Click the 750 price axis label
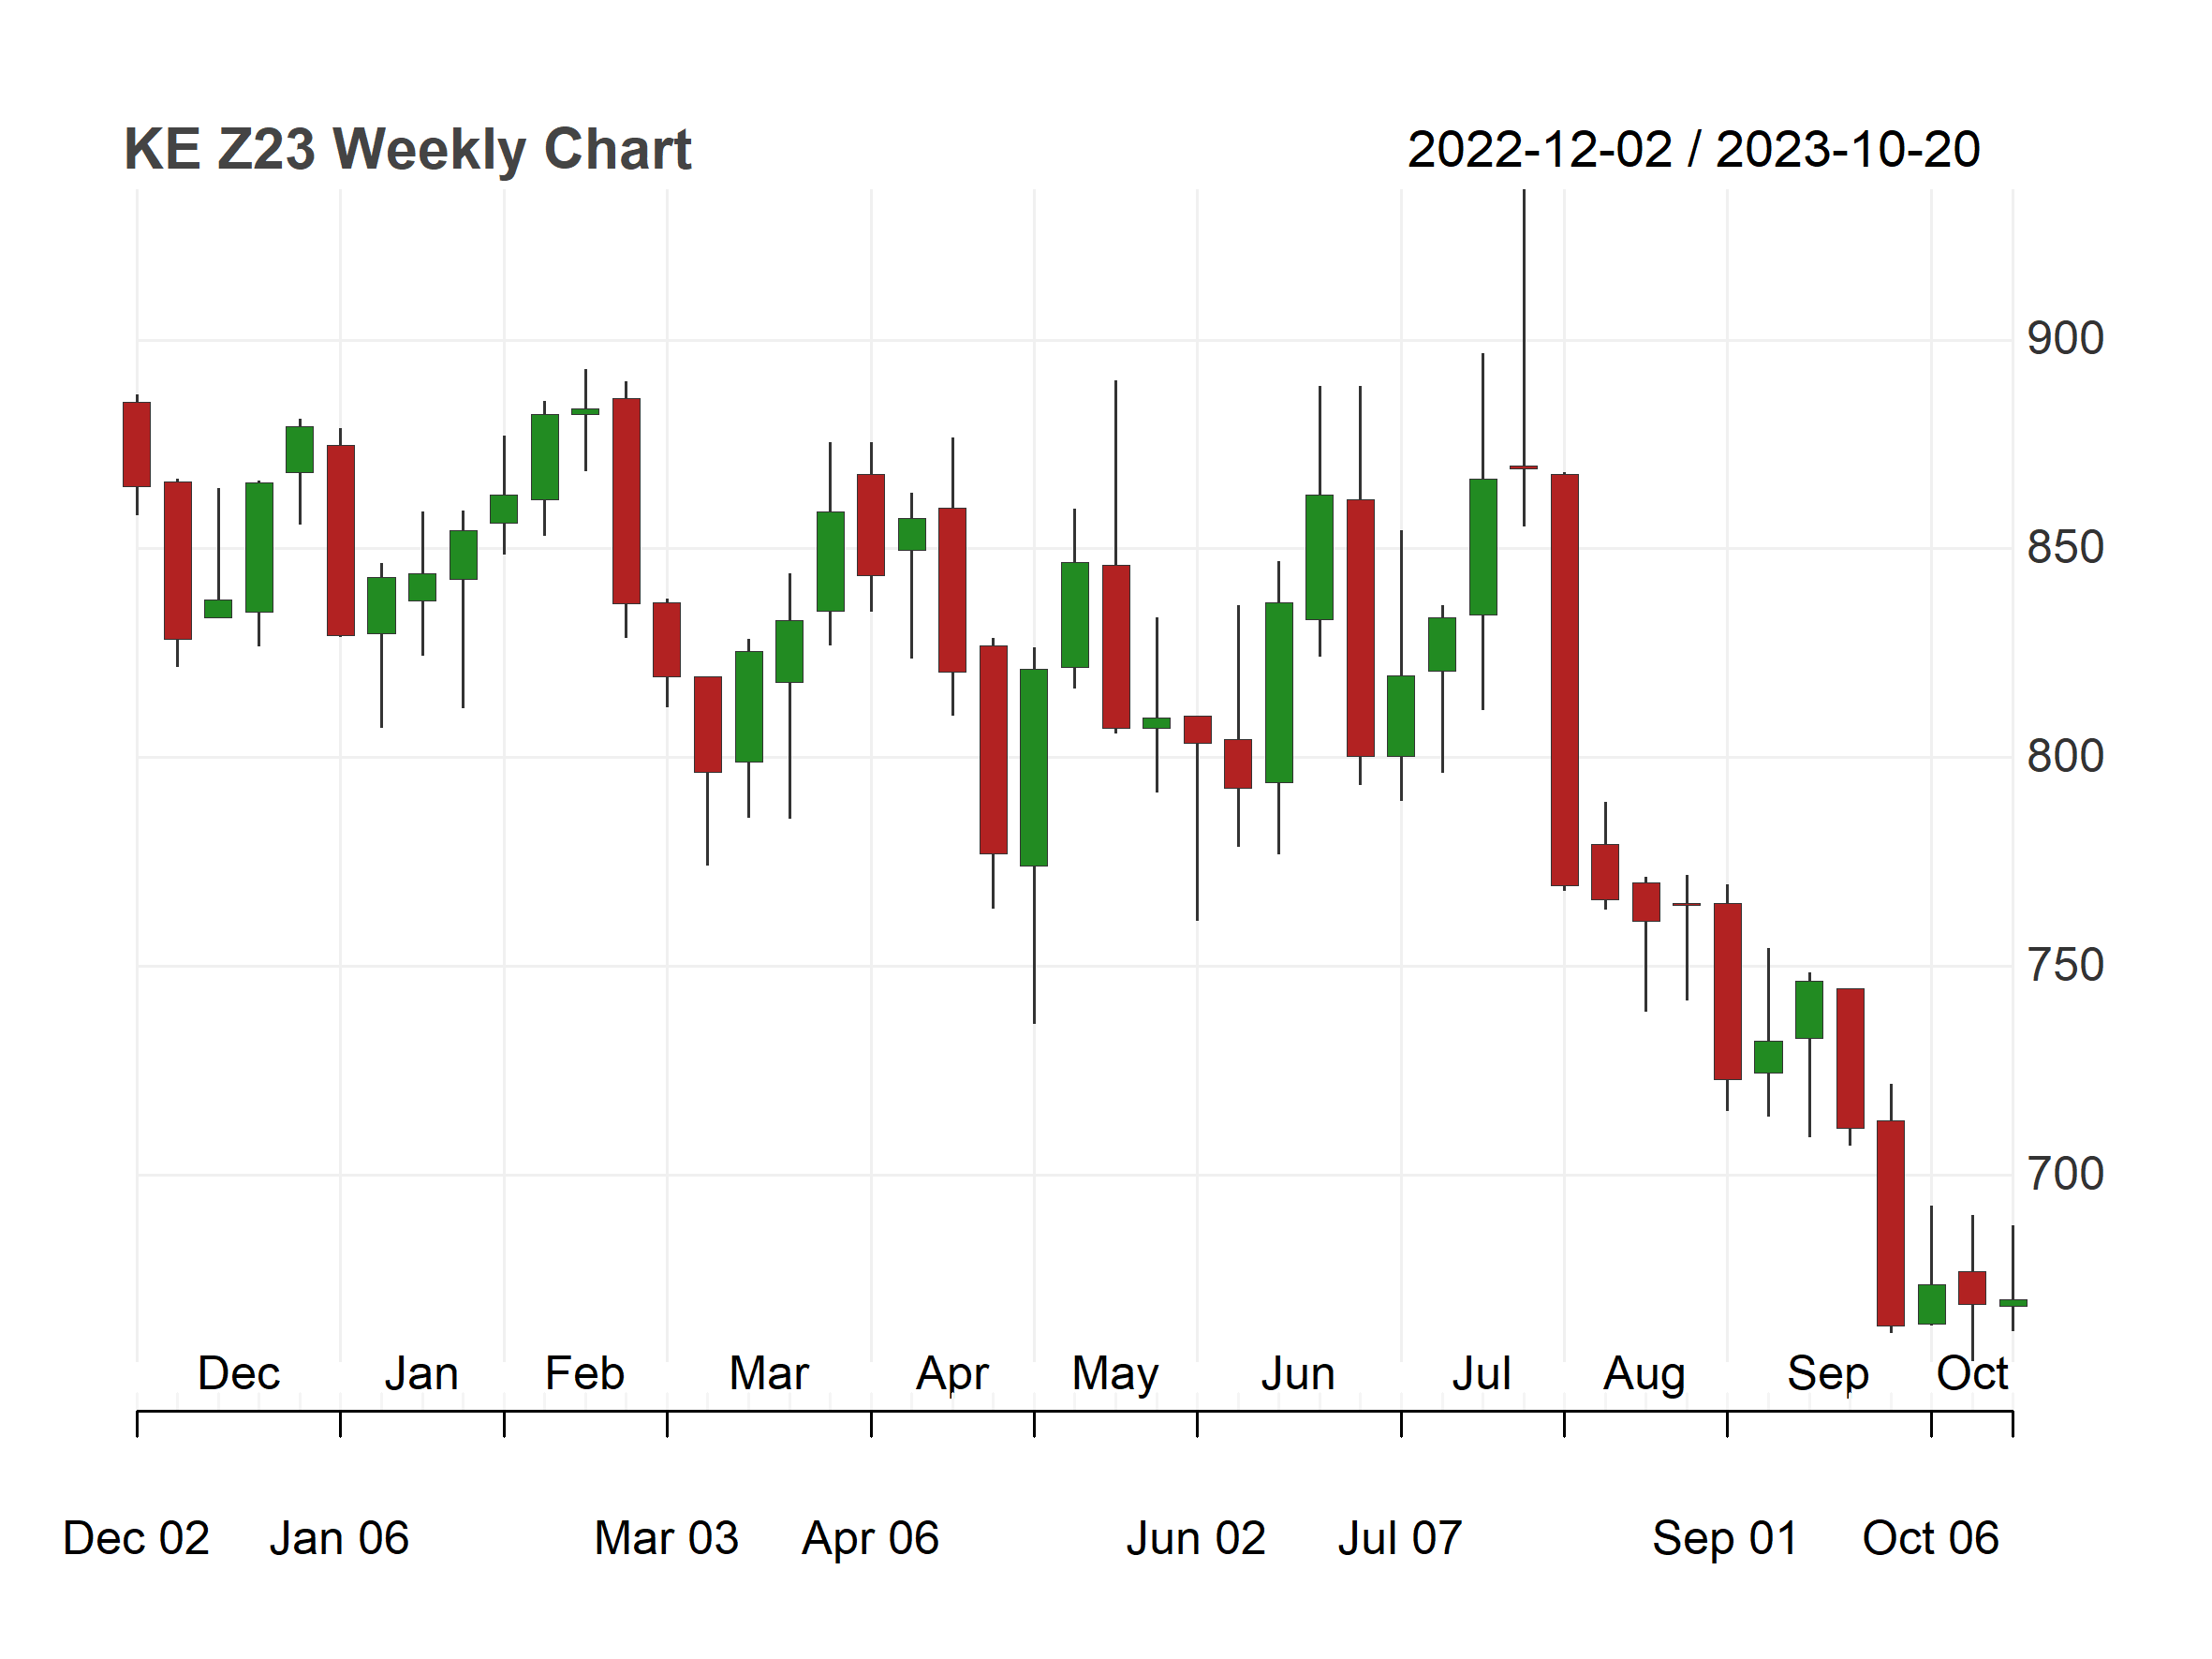This screenshot has height=1659, width=2212. pos(2065,966)
